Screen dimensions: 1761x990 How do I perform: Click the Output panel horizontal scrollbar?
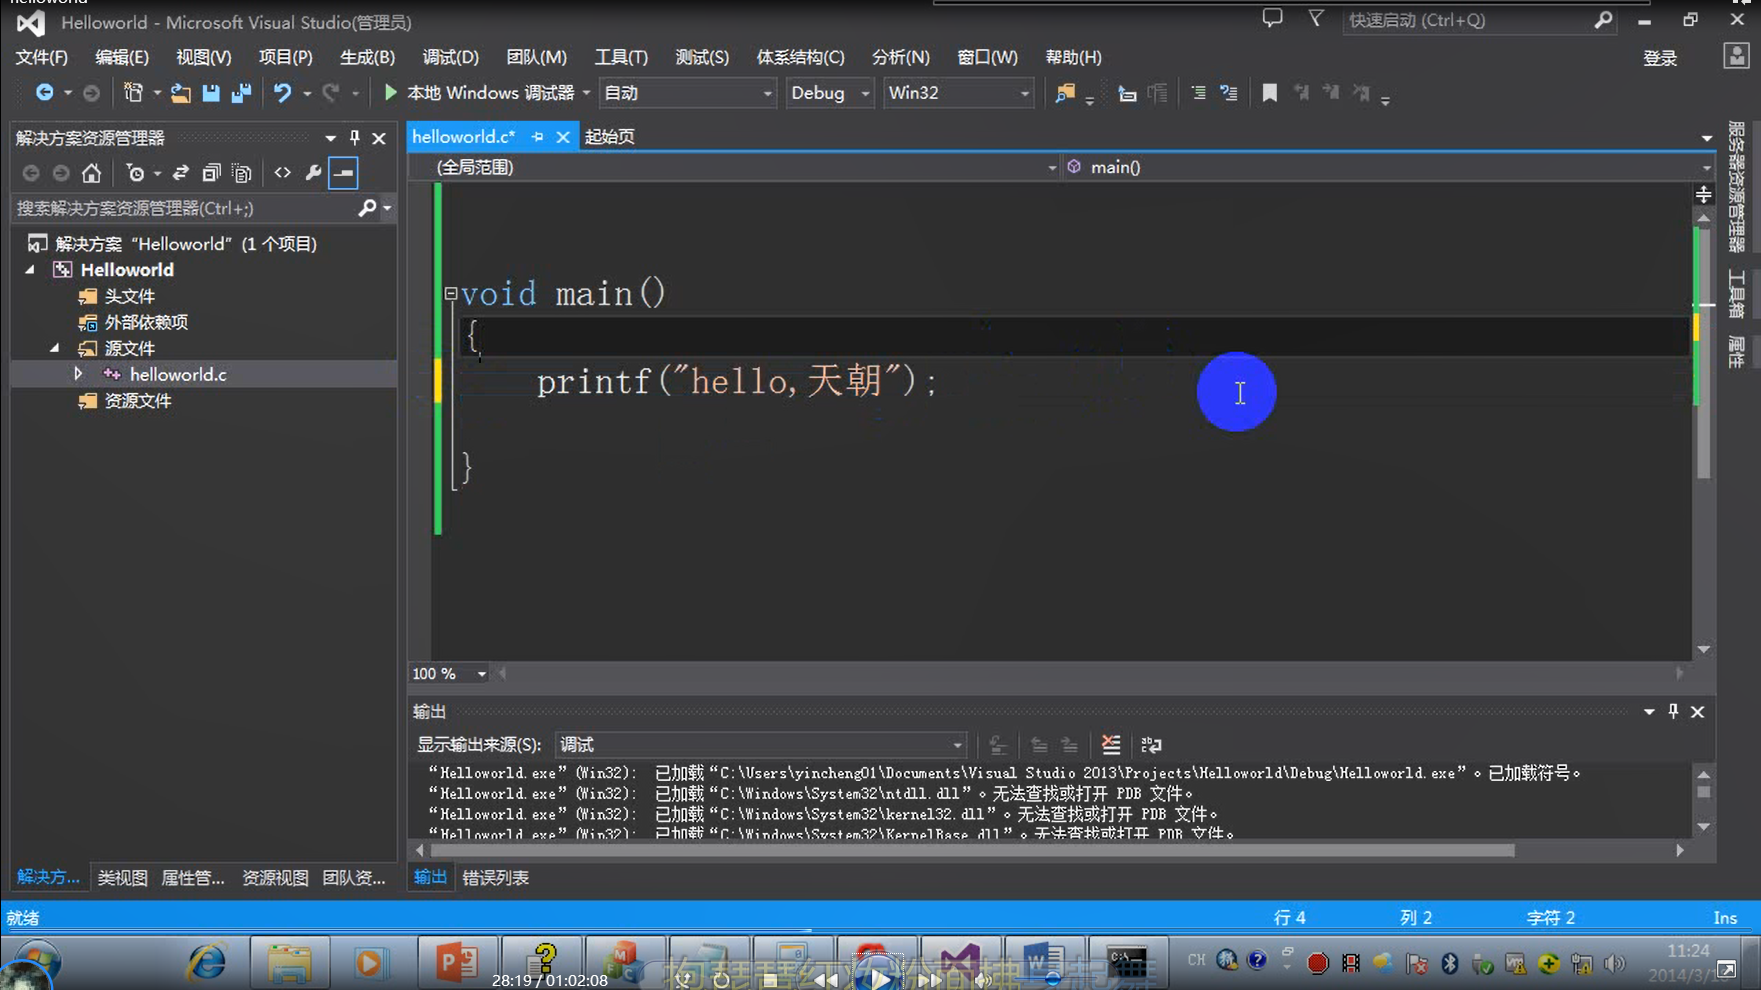pyautogui.click(x=972, y=850)
